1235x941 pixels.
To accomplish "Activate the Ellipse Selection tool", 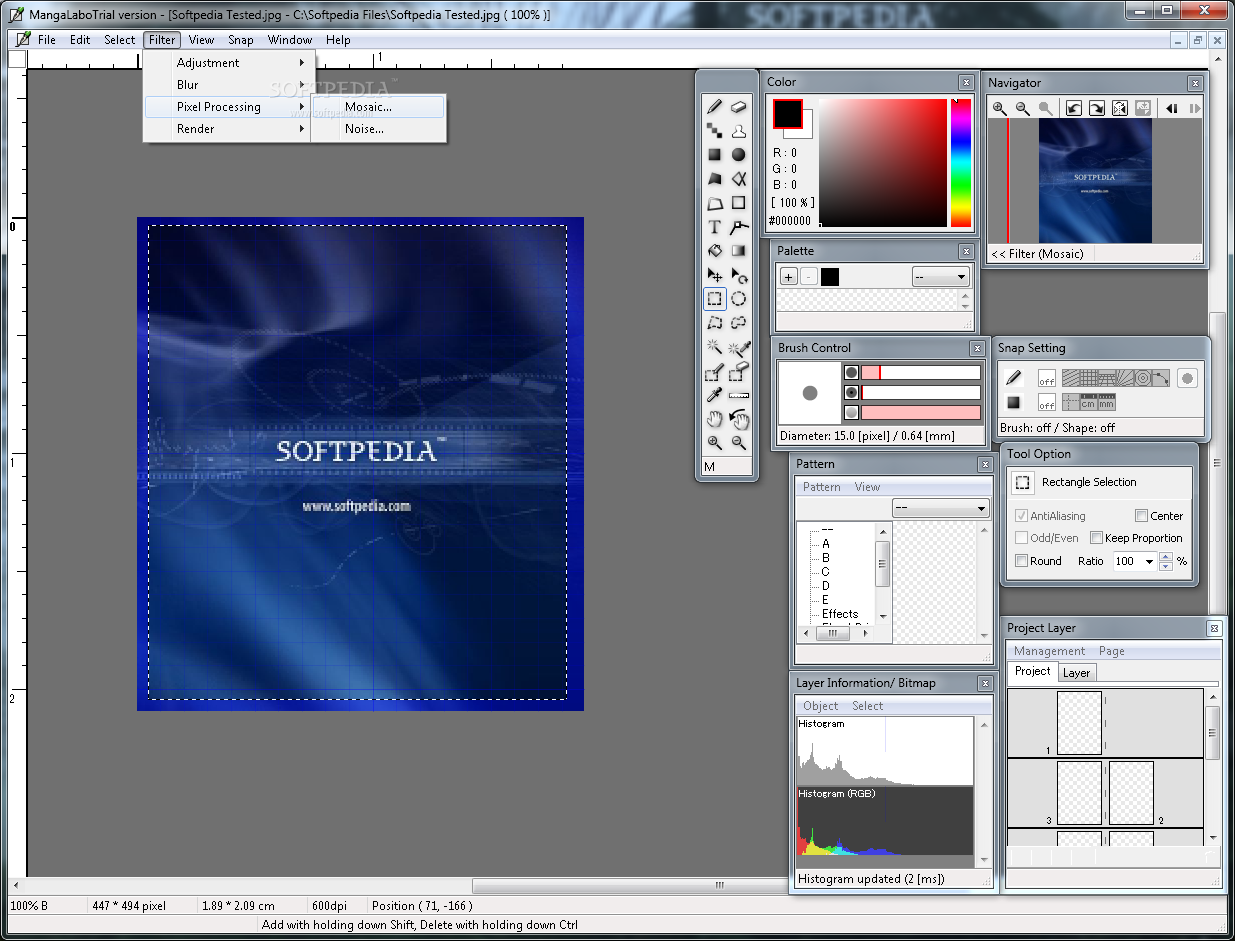I will (x=738, y=299).
